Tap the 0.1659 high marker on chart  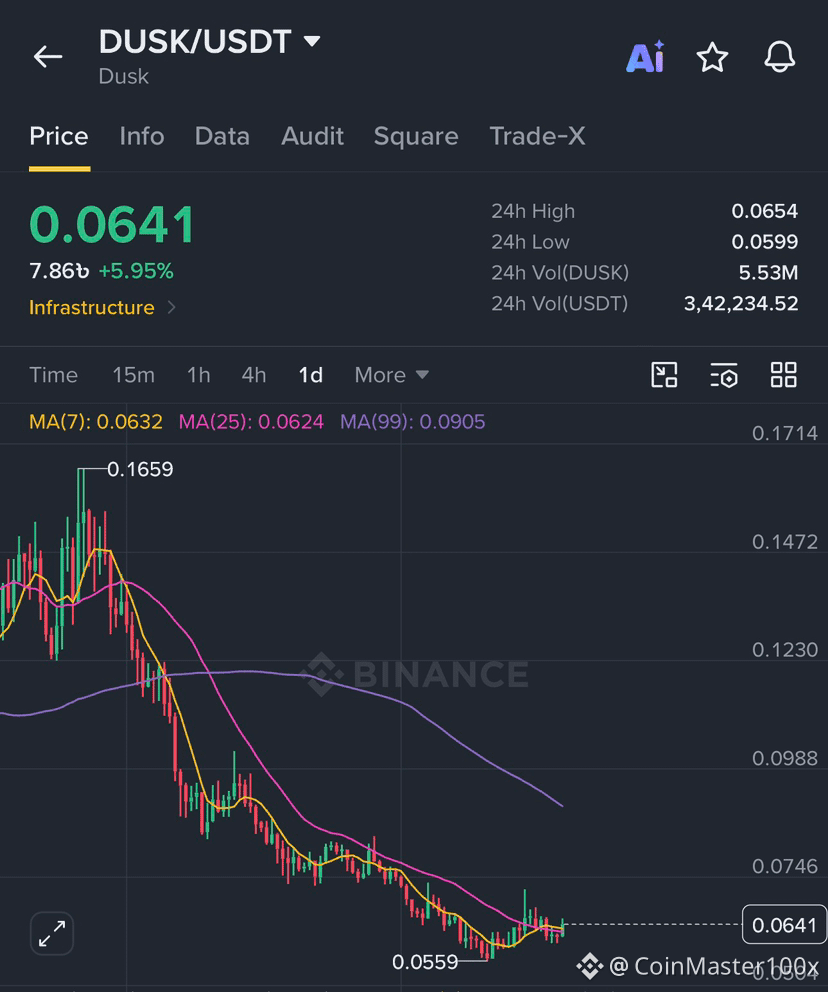tap(140, 469)
